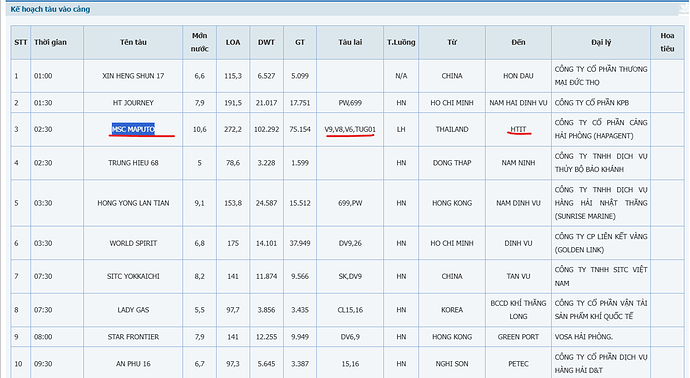Click the 'Từ' column header
Viewport: 690px width, 378px height.
tap(452, 42)
